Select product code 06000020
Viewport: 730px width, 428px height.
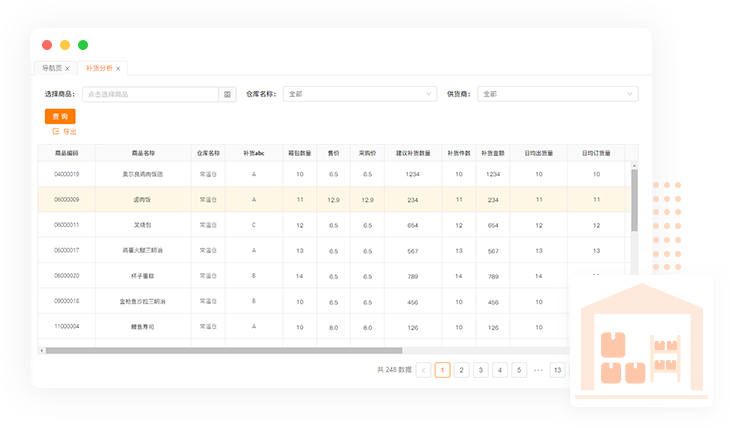(x=67, y=276)
